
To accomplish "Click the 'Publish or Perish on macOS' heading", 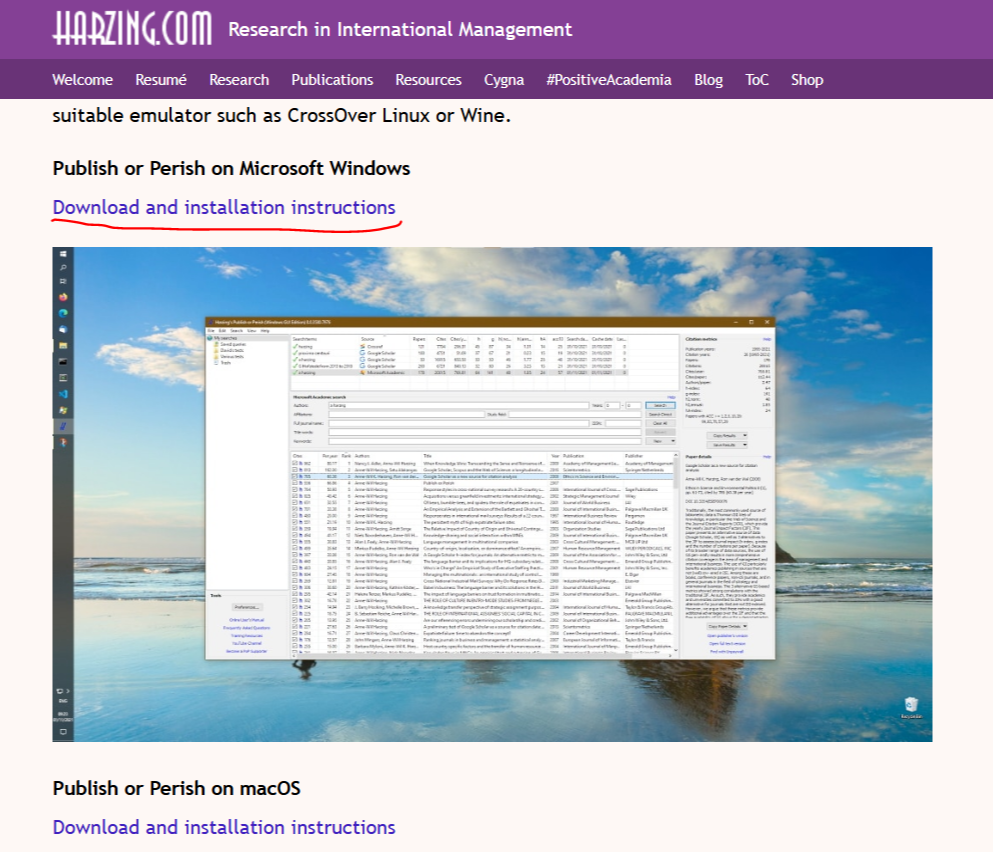I will point(176,788).
